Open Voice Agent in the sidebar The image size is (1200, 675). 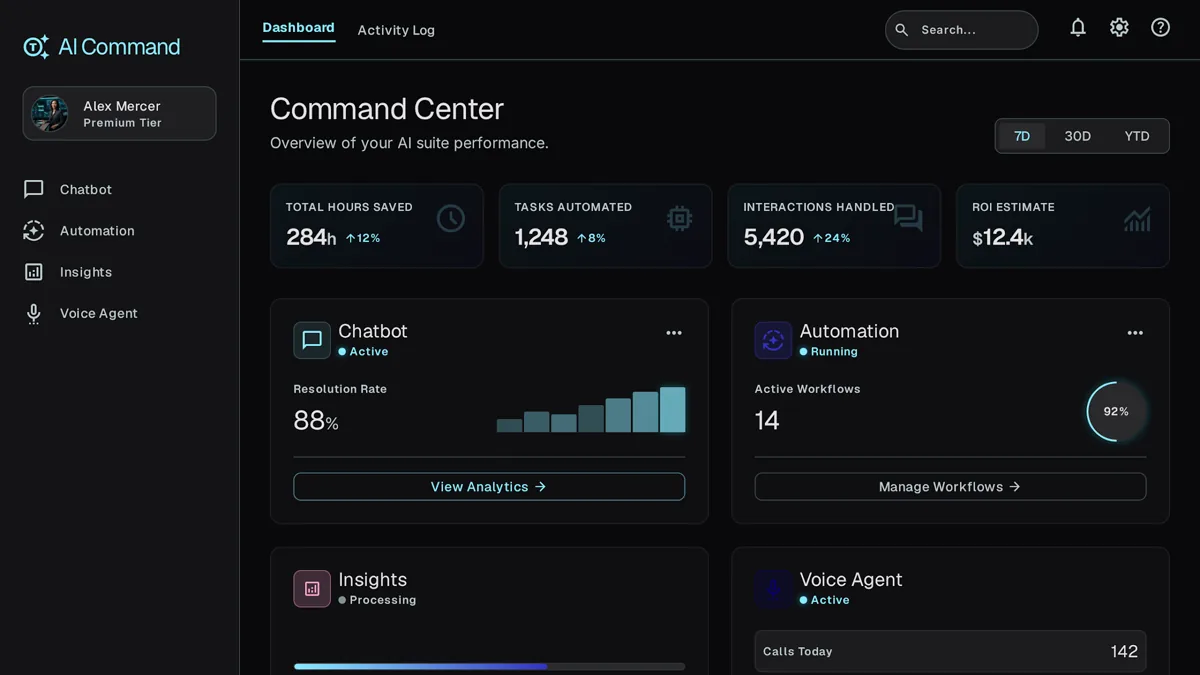pos(119,314)
